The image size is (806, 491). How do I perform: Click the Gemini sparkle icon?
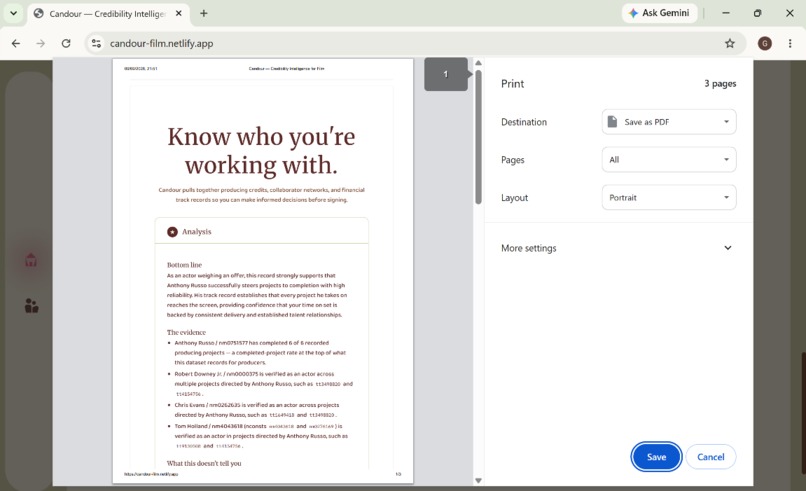pos(633,13)
